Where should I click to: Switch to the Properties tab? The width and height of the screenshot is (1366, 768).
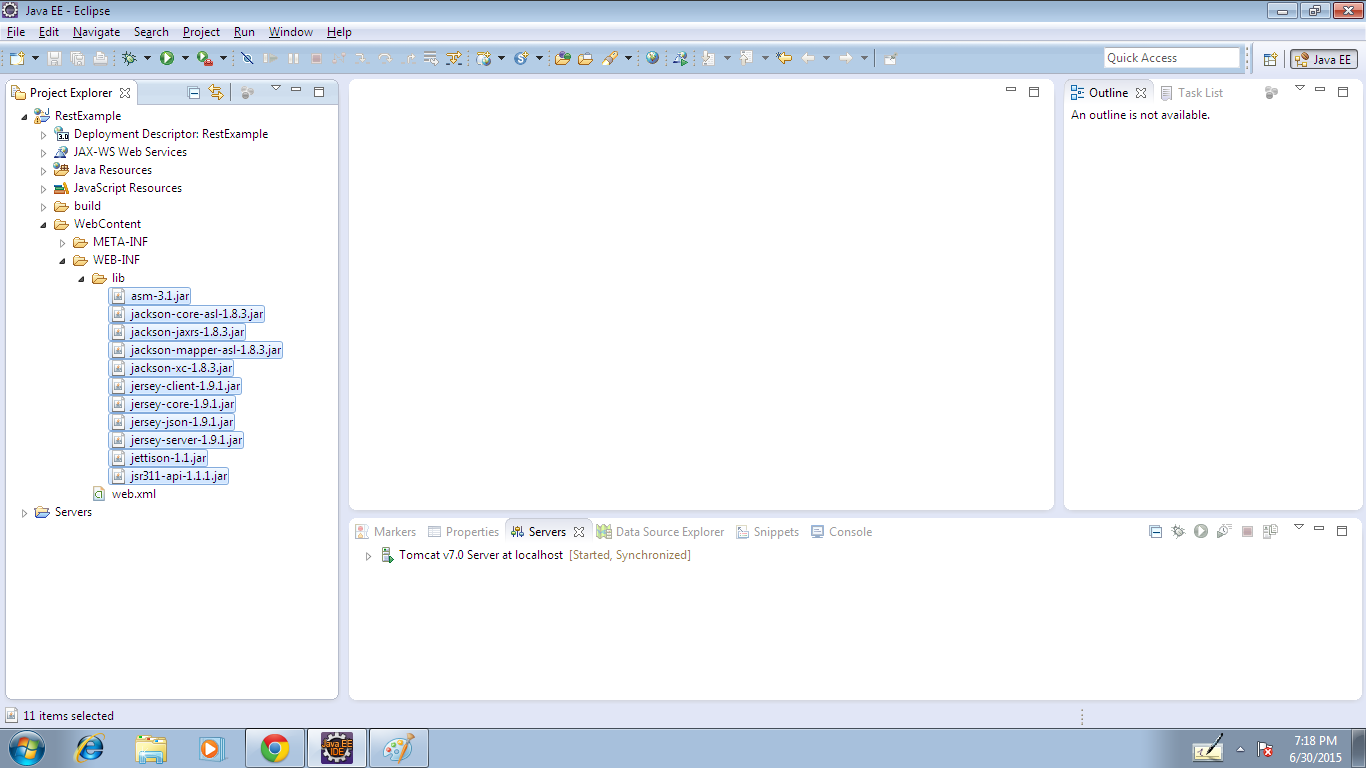tap(463, 532)
